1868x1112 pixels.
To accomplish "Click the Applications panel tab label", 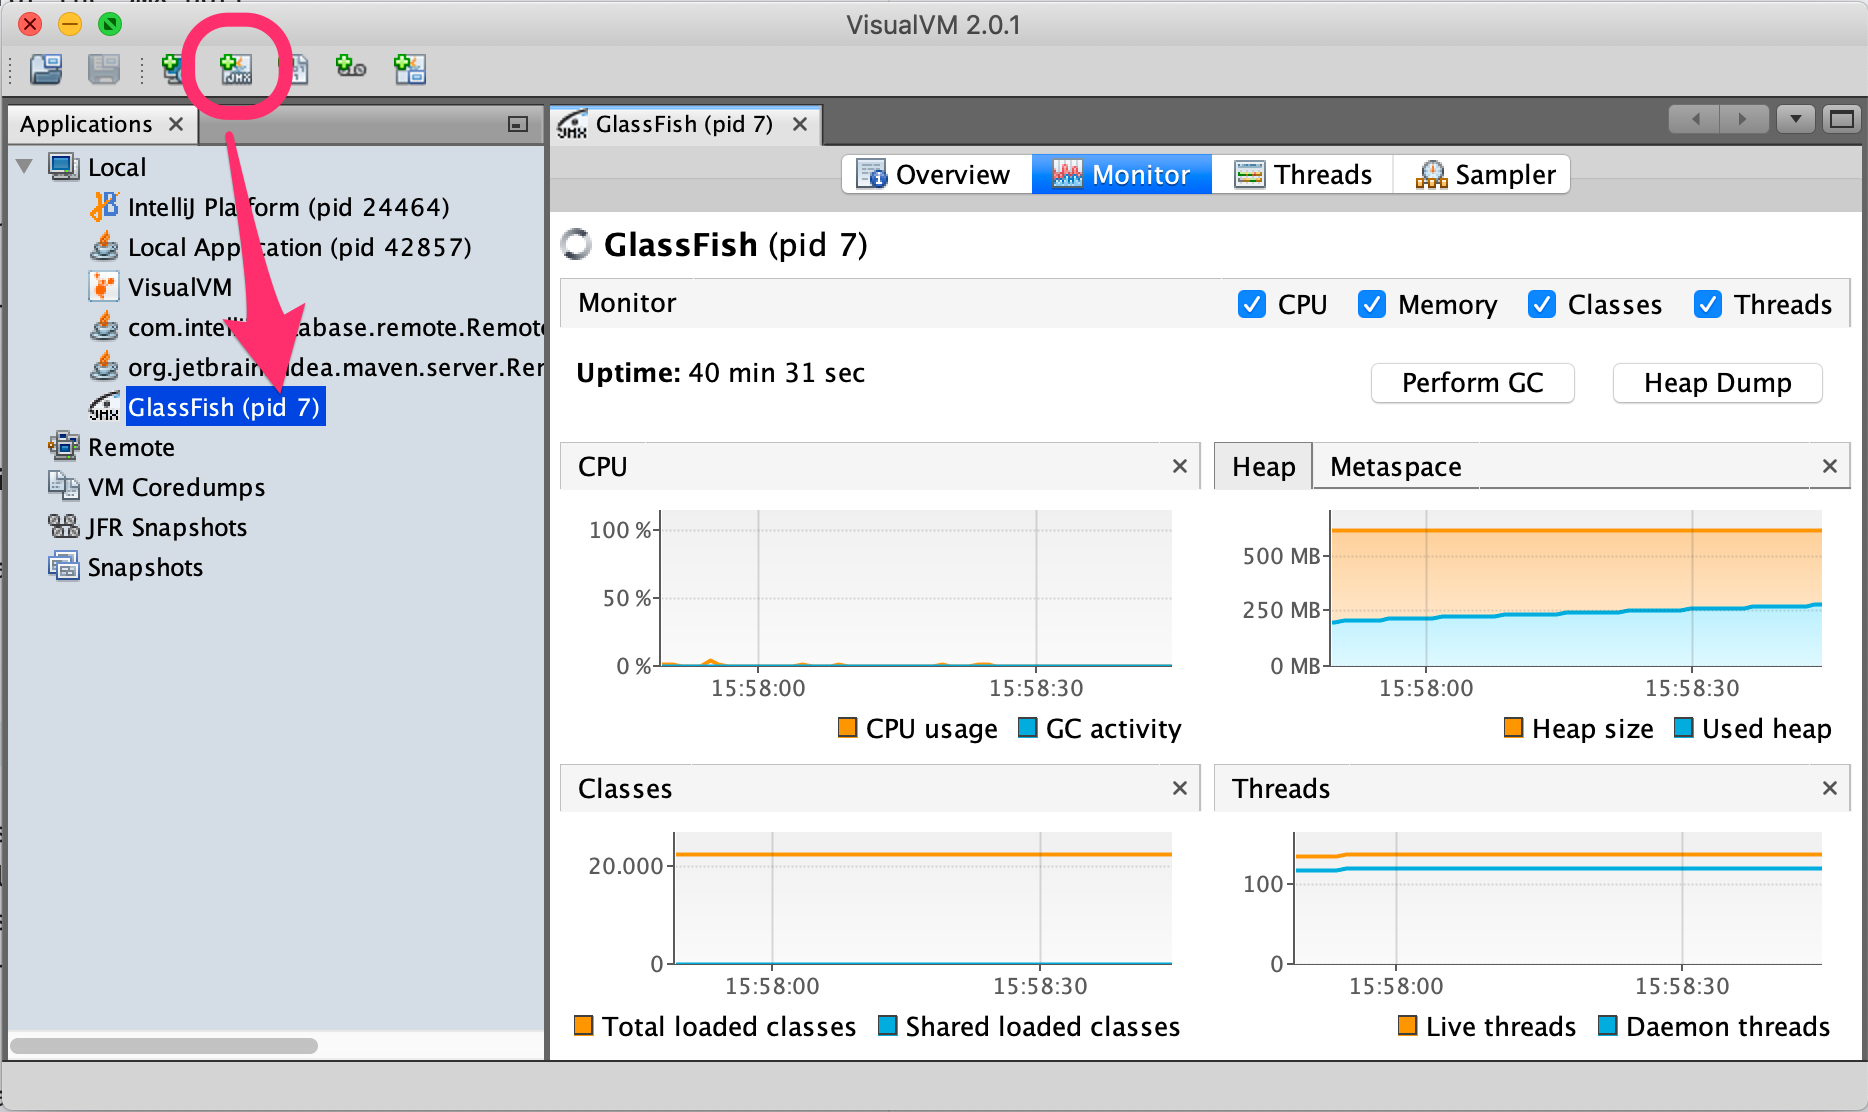I will click(x=86, y=124).
